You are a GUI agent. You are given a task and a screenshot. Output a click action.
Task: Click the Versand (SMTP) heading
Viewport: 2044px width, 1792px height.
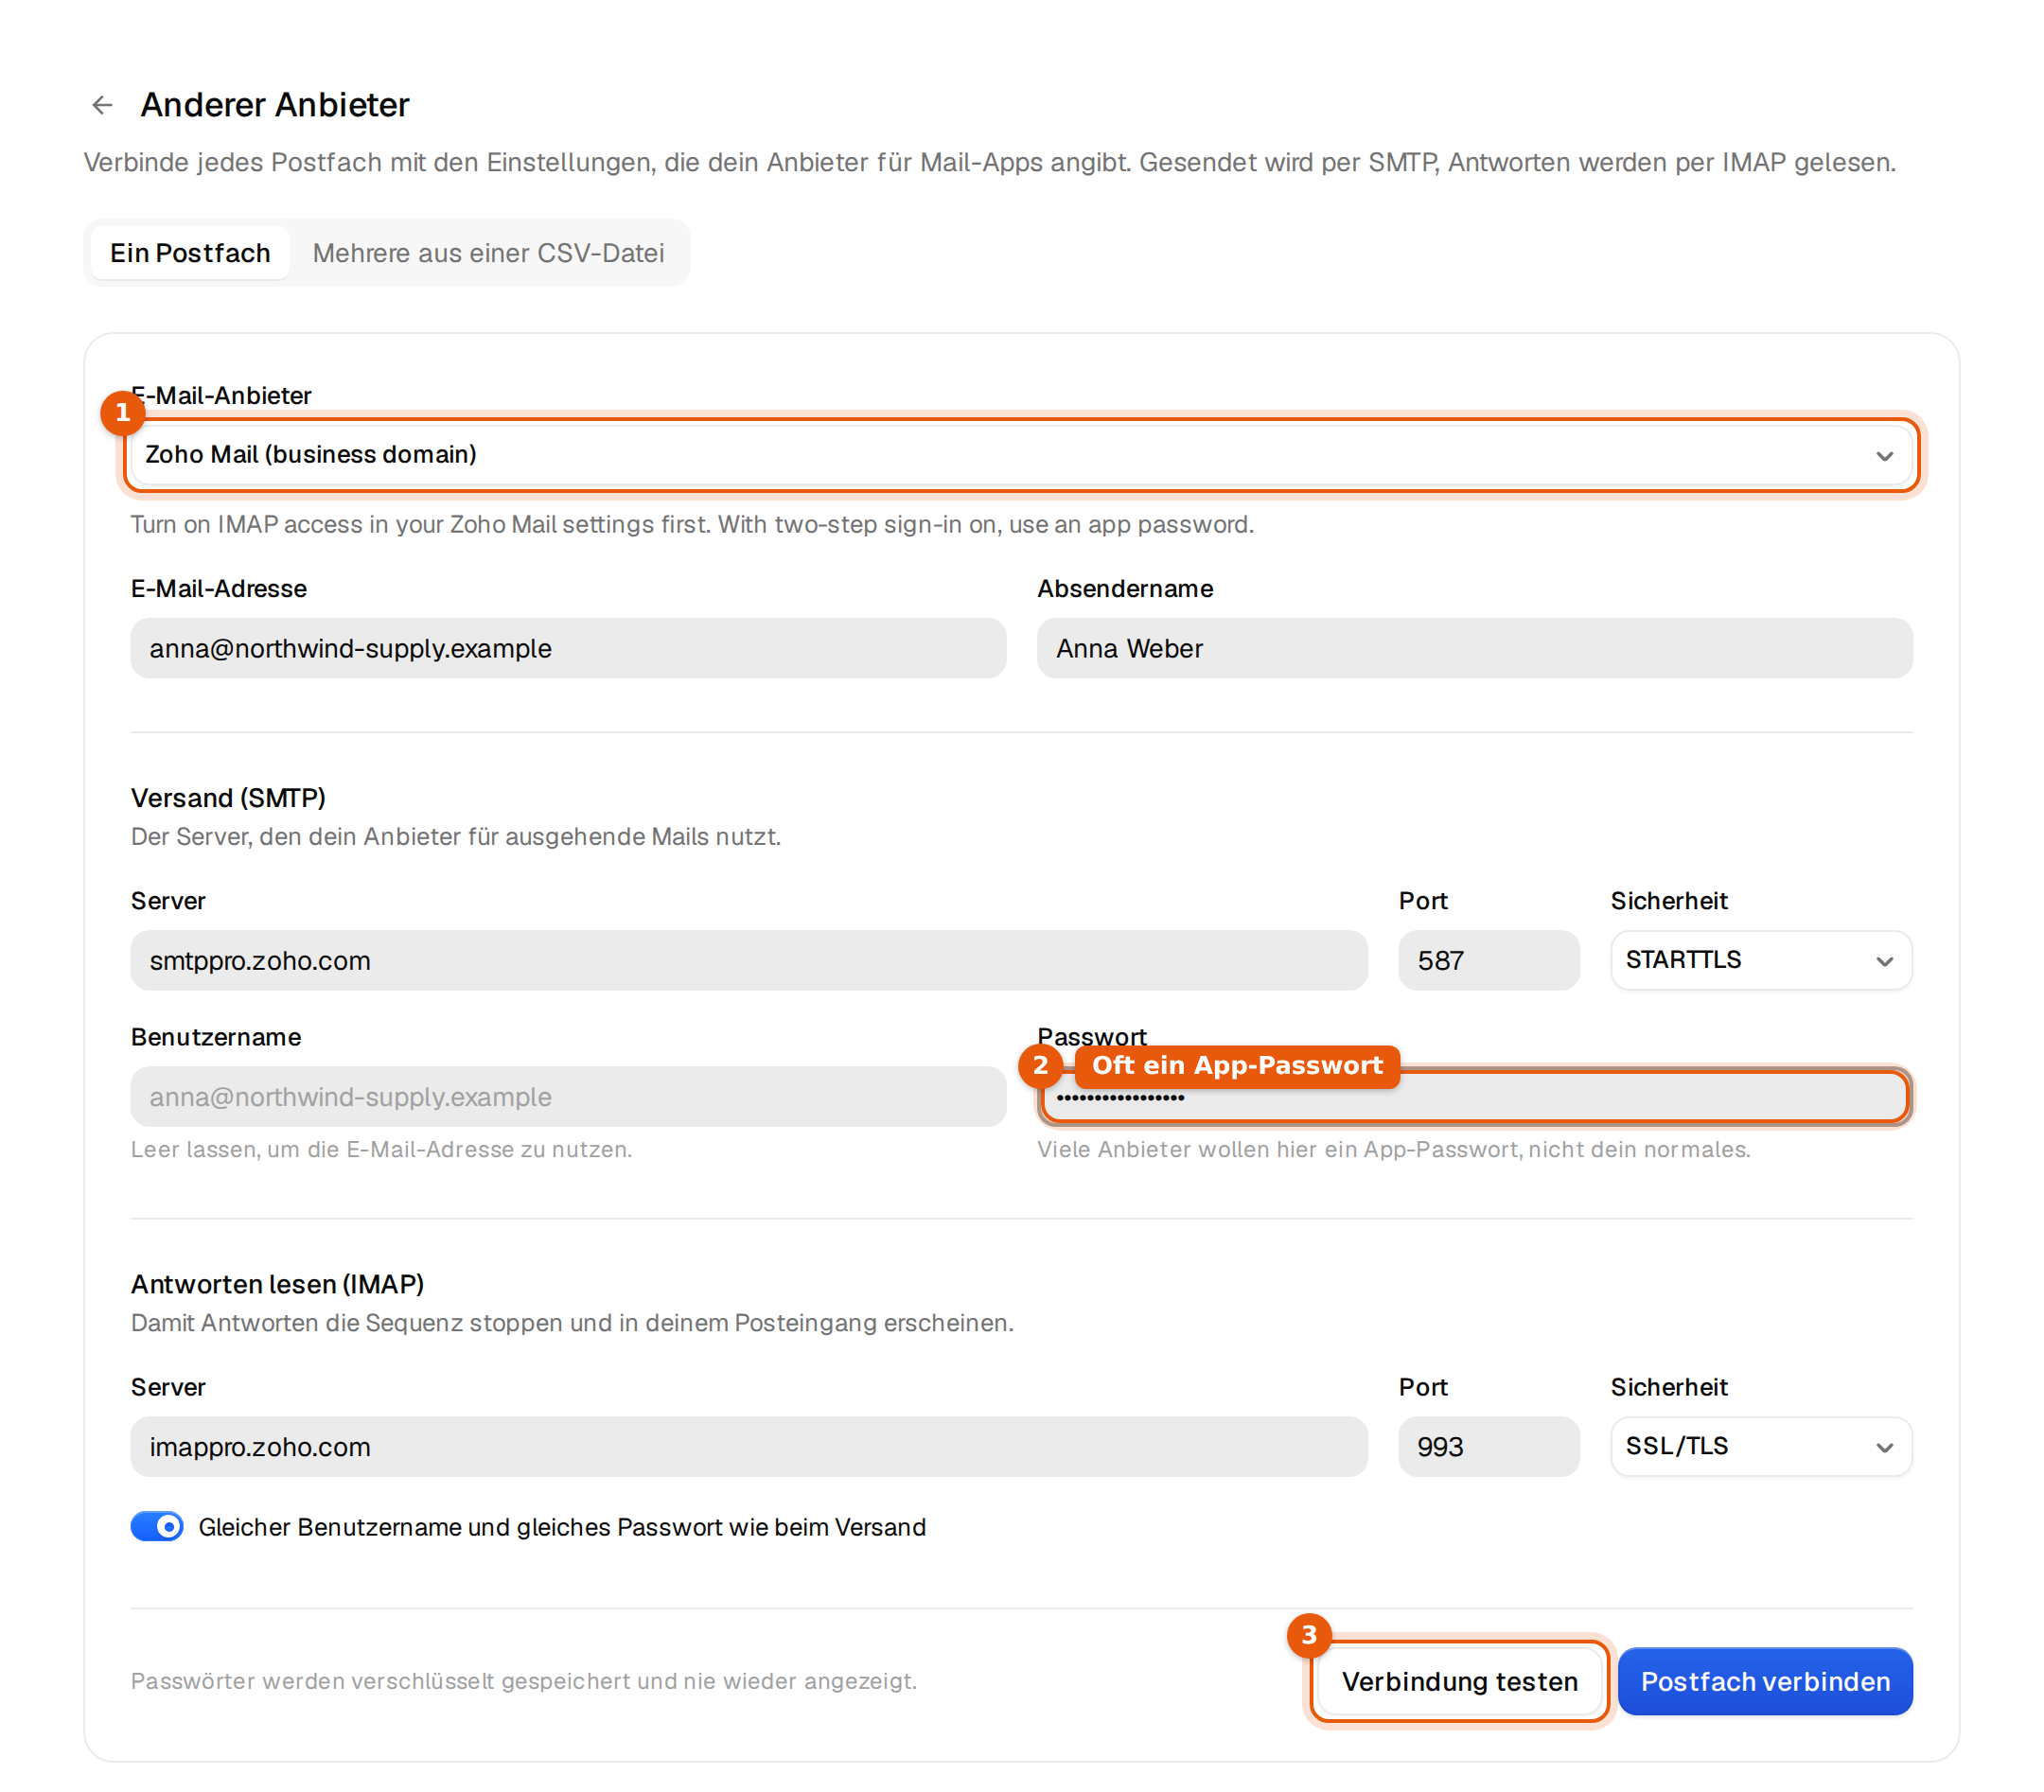[x=228, y=797]
